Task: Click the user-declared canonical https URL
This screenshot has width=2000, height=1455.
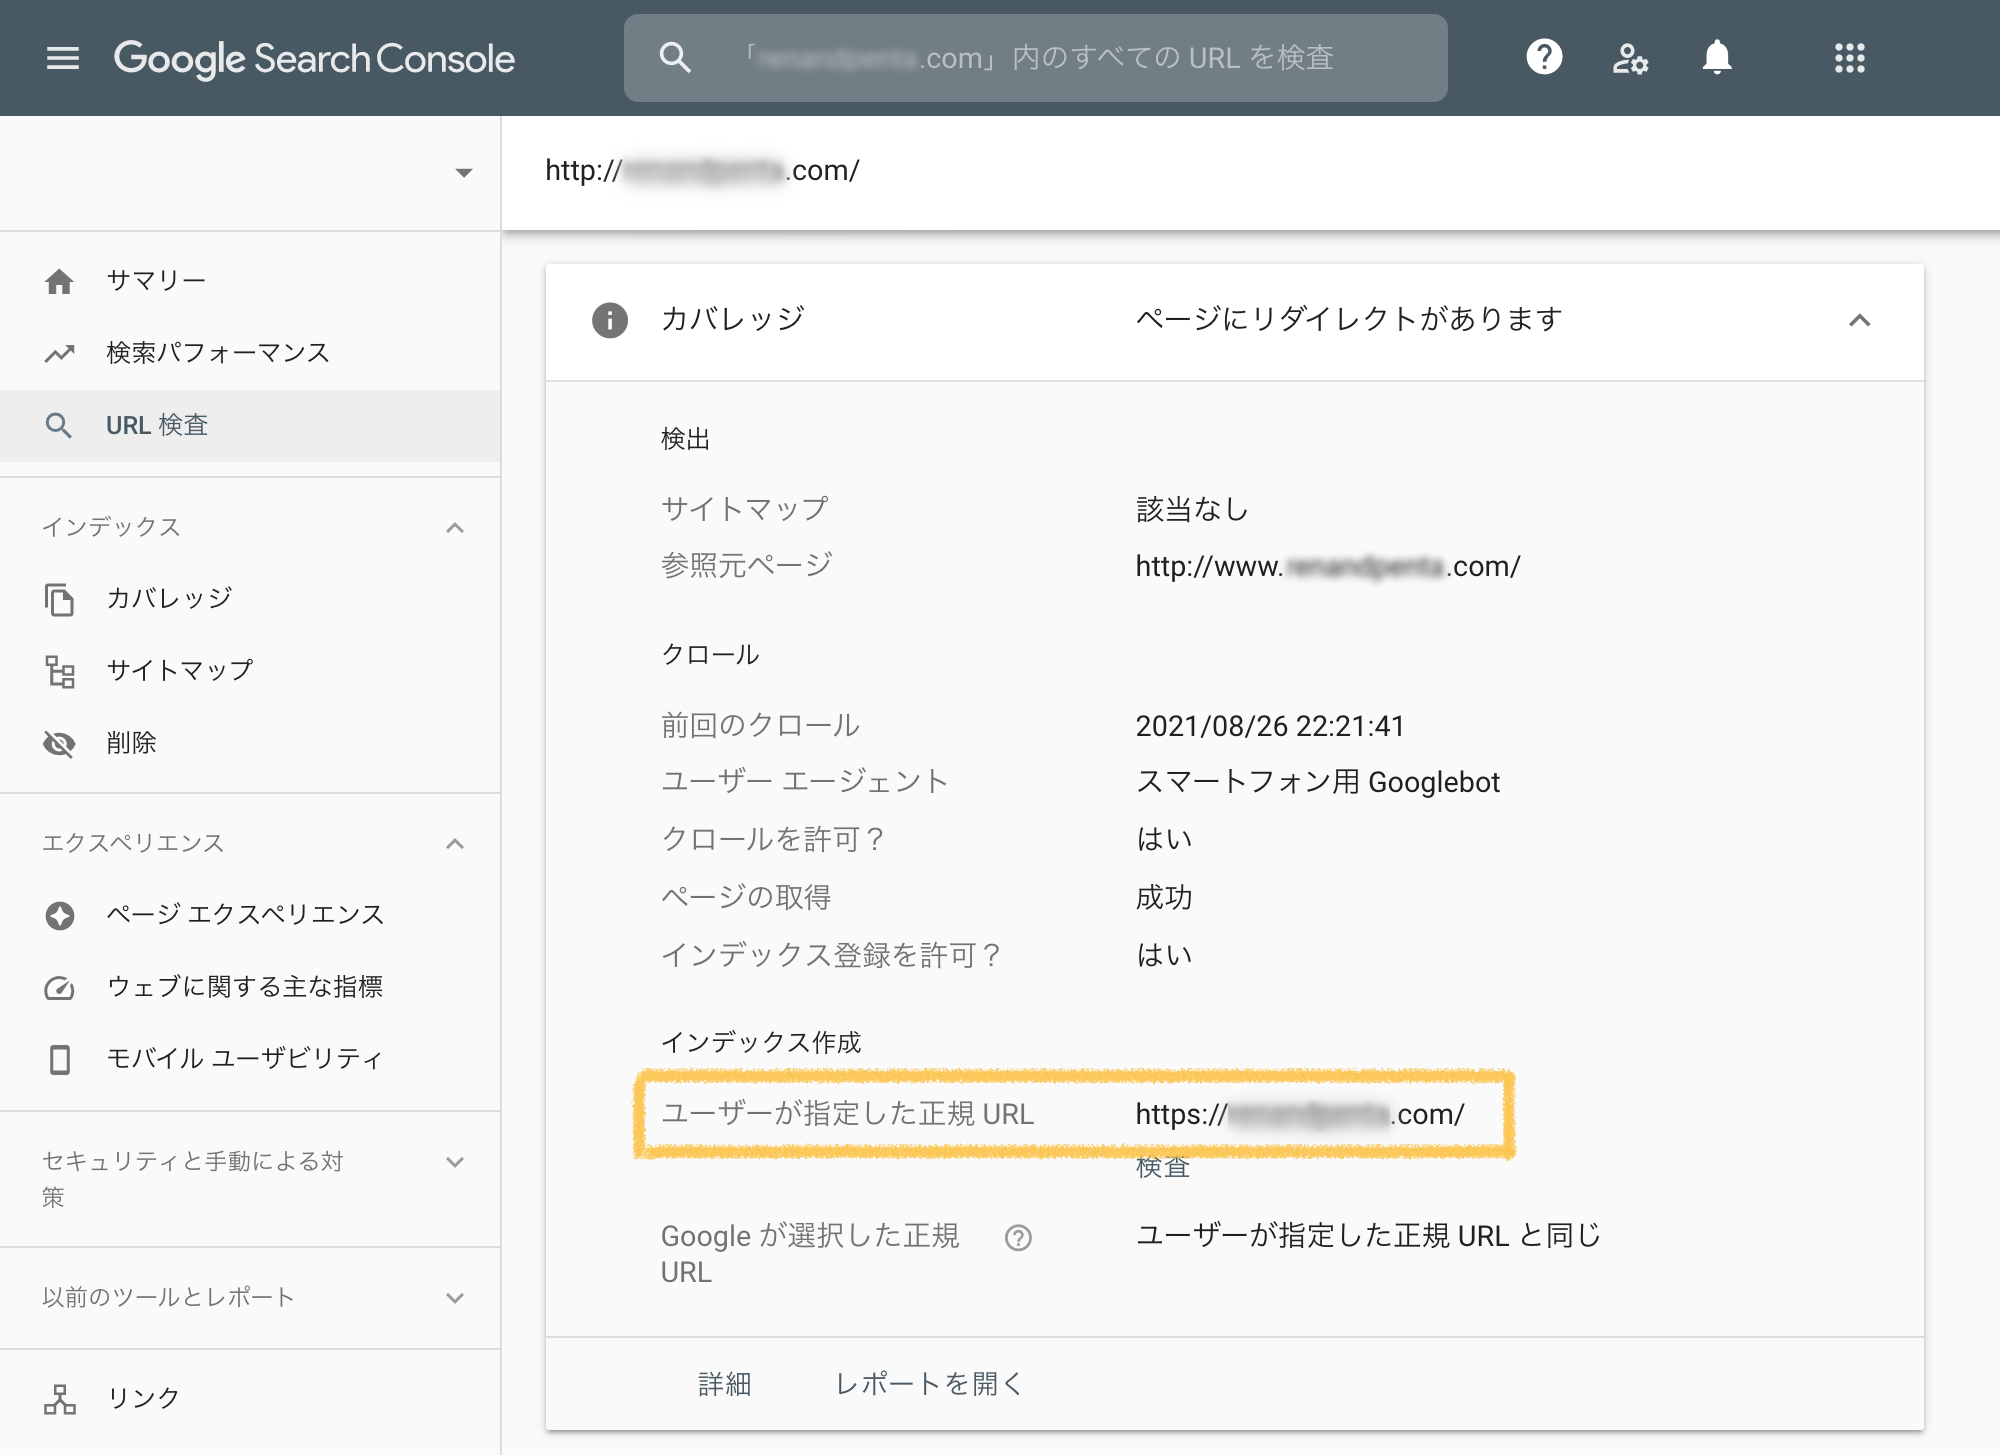Action: tap(1299, 1114)
